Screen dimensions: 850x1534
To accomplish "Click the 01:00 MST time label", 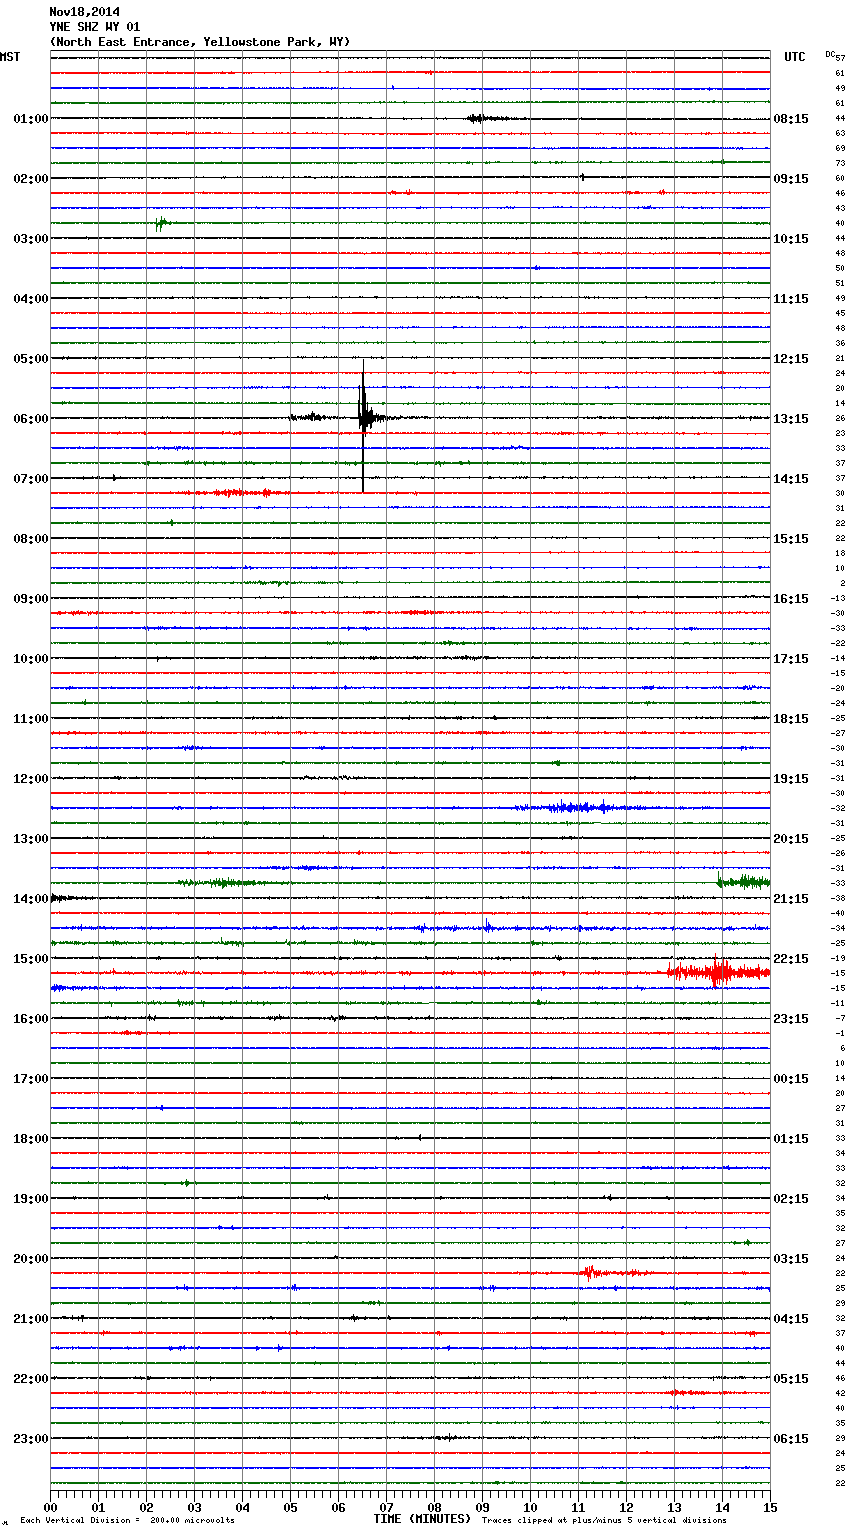I will click(x=30, y=119).
